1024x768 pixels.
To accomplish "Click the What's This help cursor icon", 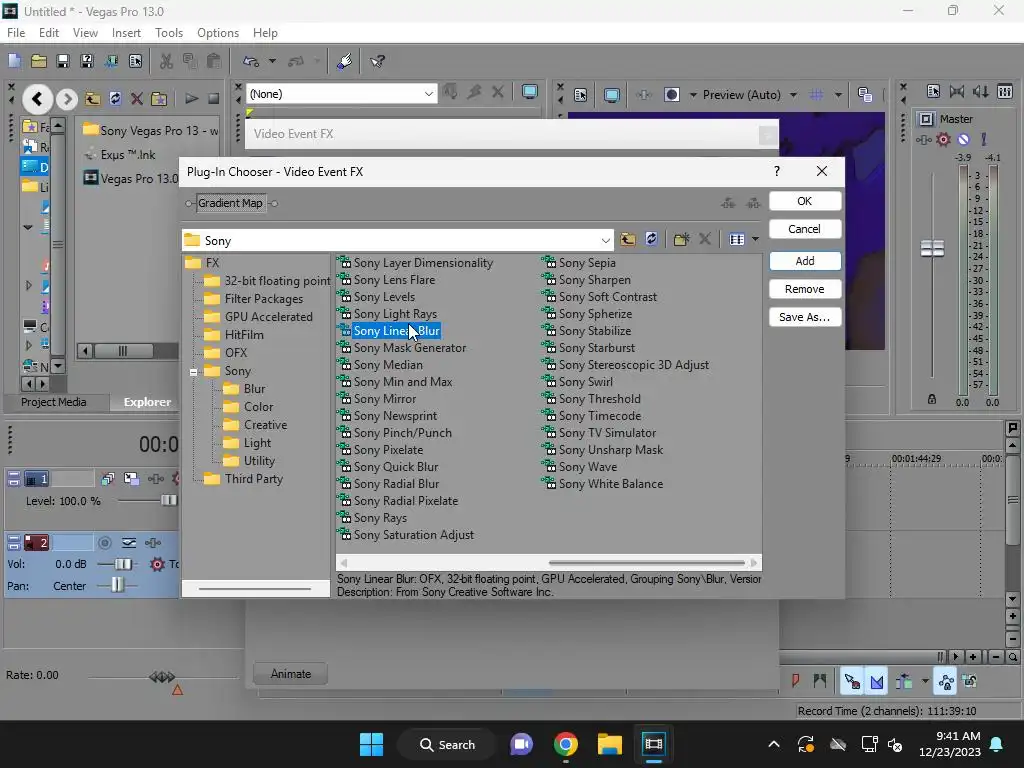I will 377,61.
